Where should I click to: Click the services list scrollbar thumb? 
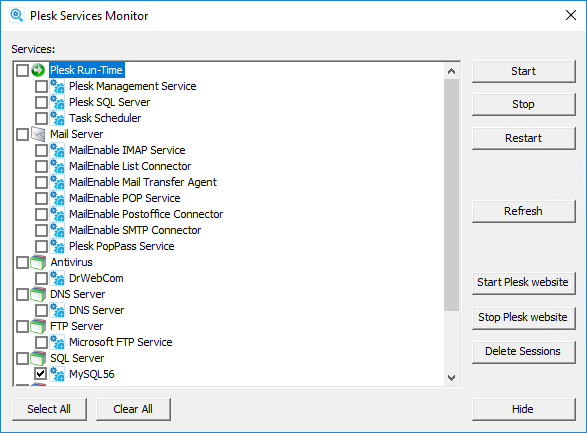click(x=451, y=195)
